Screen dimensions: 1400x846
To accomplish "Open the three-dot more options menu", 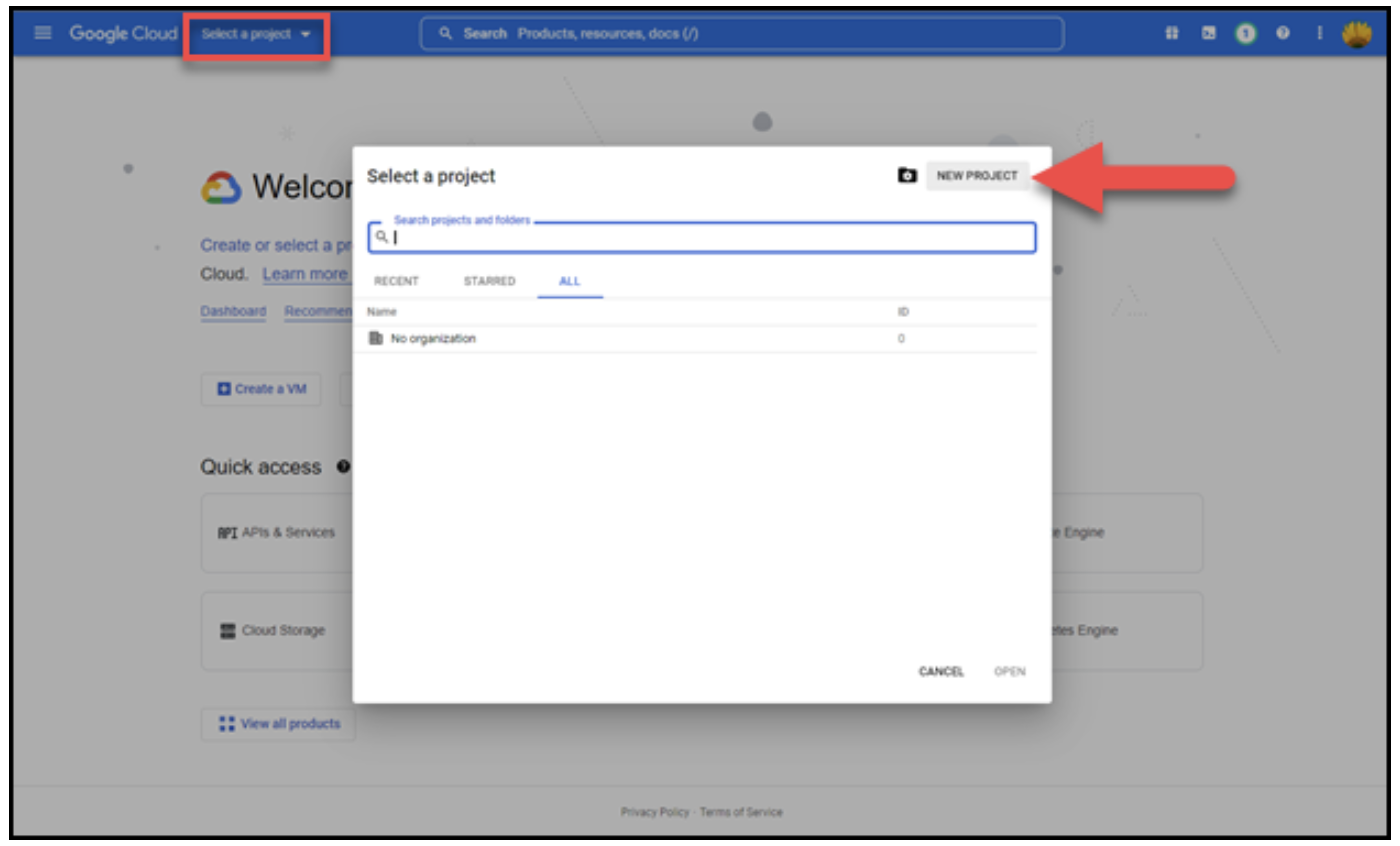I will (1319, 34).
